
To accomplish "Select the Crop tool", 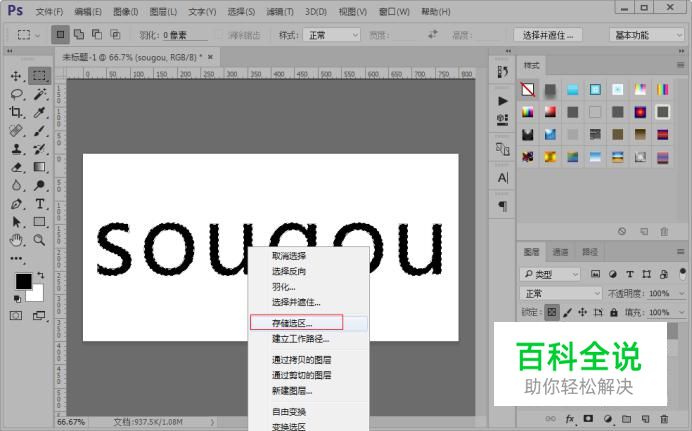I will coord(16,112).
